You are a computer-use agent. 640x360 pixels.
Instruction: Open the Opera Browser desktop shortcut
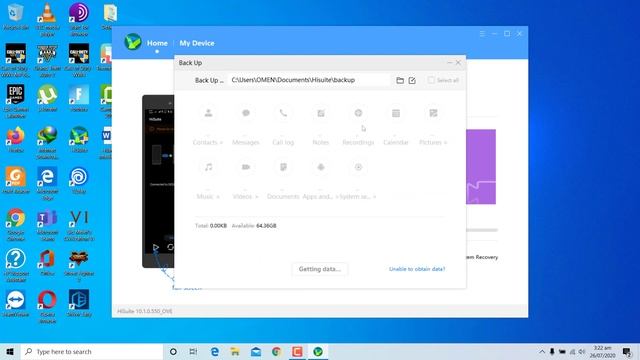[47, 307]
